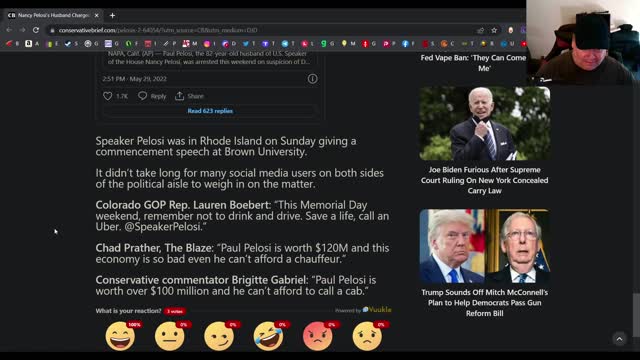Pick the angry red reaction emoji

click(318, 336)
